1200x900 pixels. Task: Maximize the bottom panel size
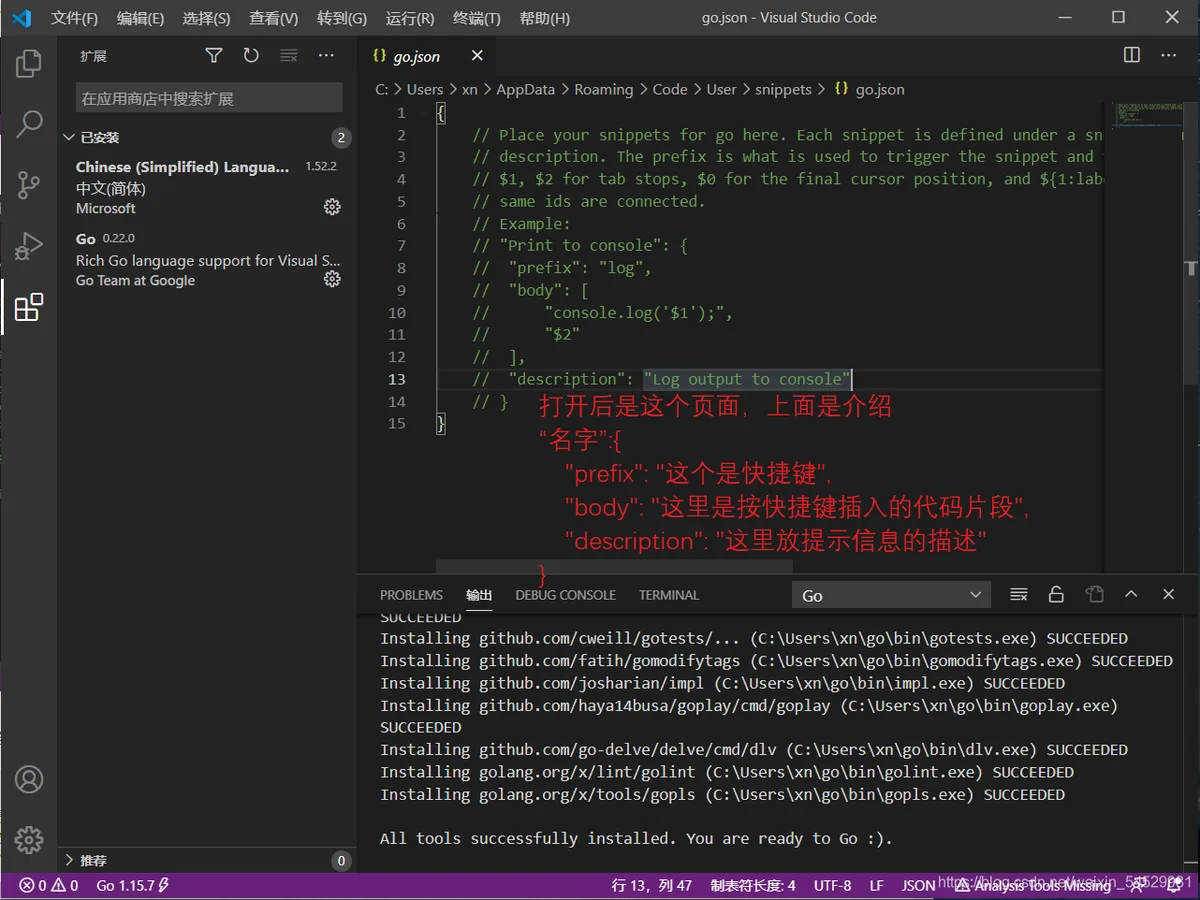point(1131,595)
